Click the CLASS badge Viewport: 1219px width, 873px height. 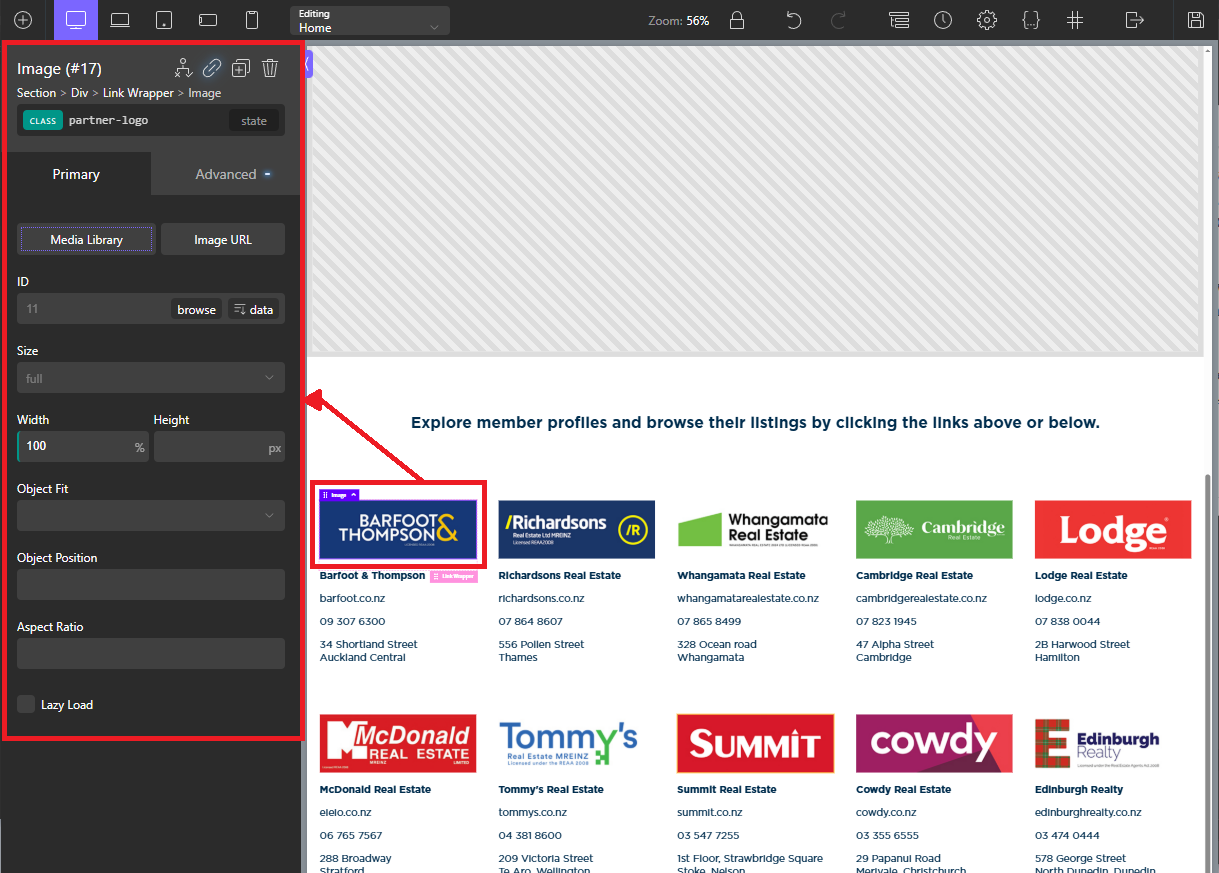click(43, 121)
